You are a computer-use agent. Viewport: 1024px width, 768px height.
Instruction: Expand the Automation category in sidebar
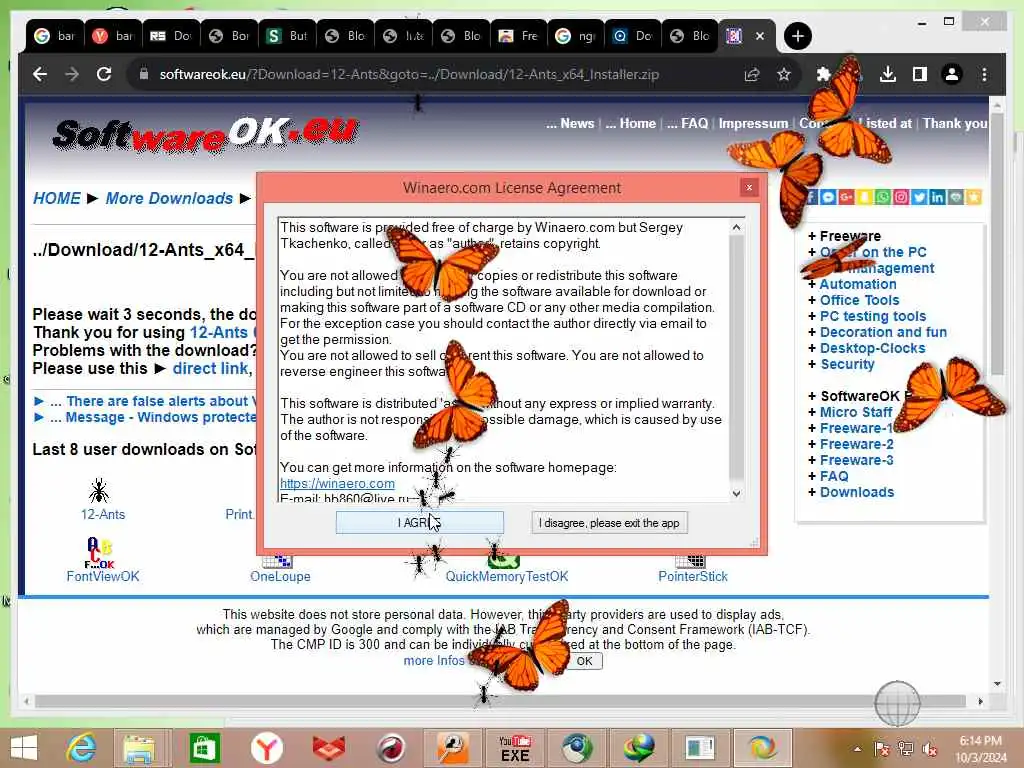(x=857, y=284)
